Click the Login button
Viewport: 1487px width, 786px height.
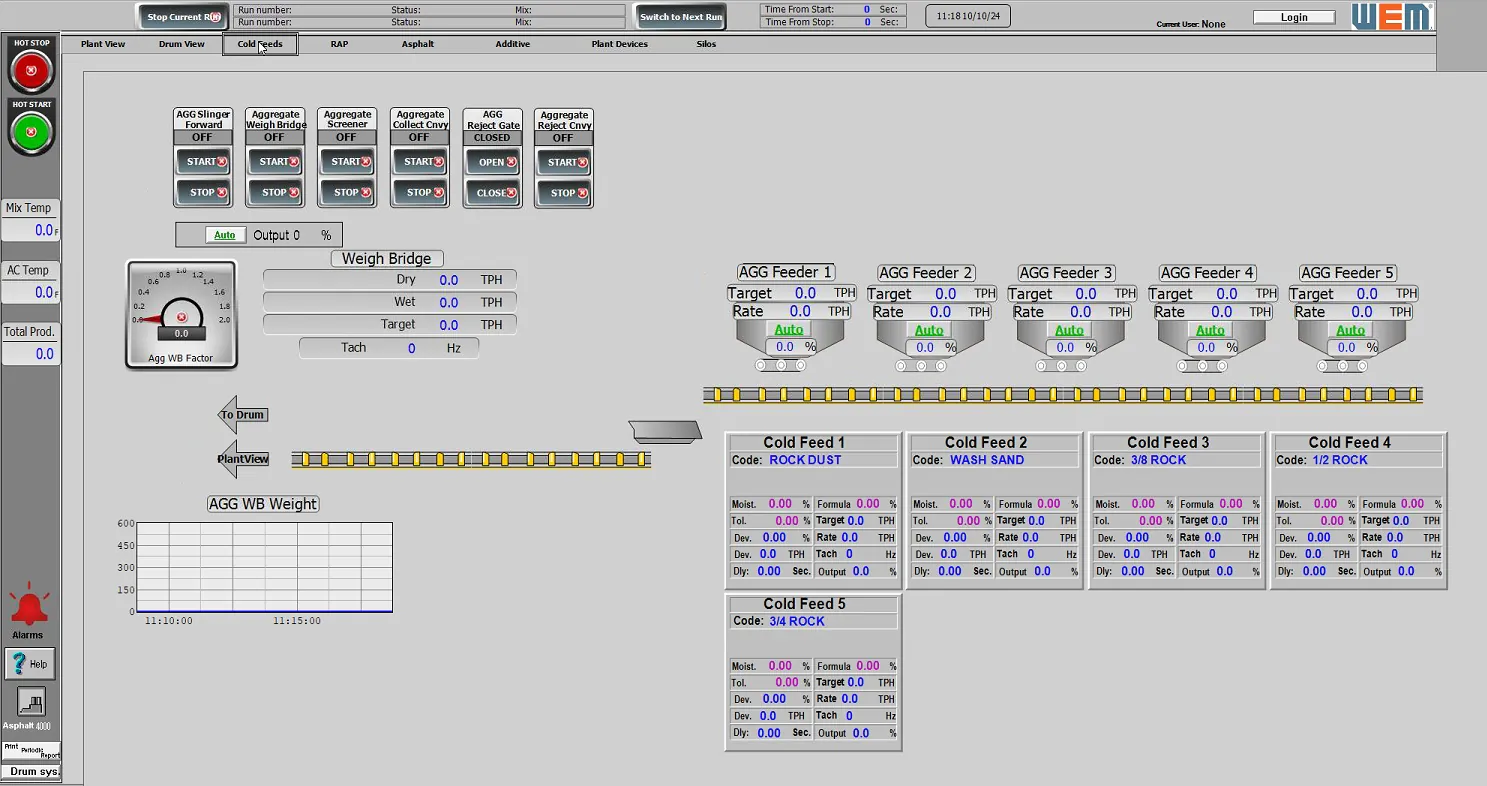pyautogui.click(x=1293, y=16)
